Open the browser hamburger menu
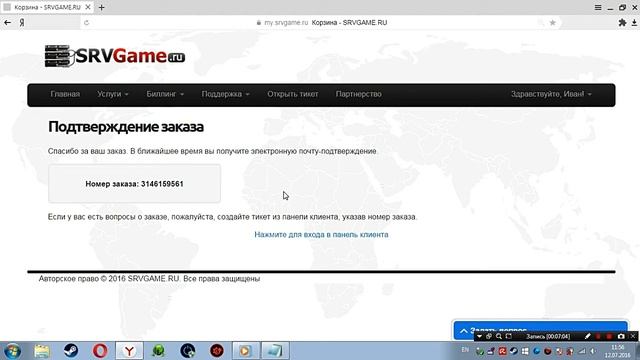Viewport: 640px width, 360px height. tap(598, 7)
